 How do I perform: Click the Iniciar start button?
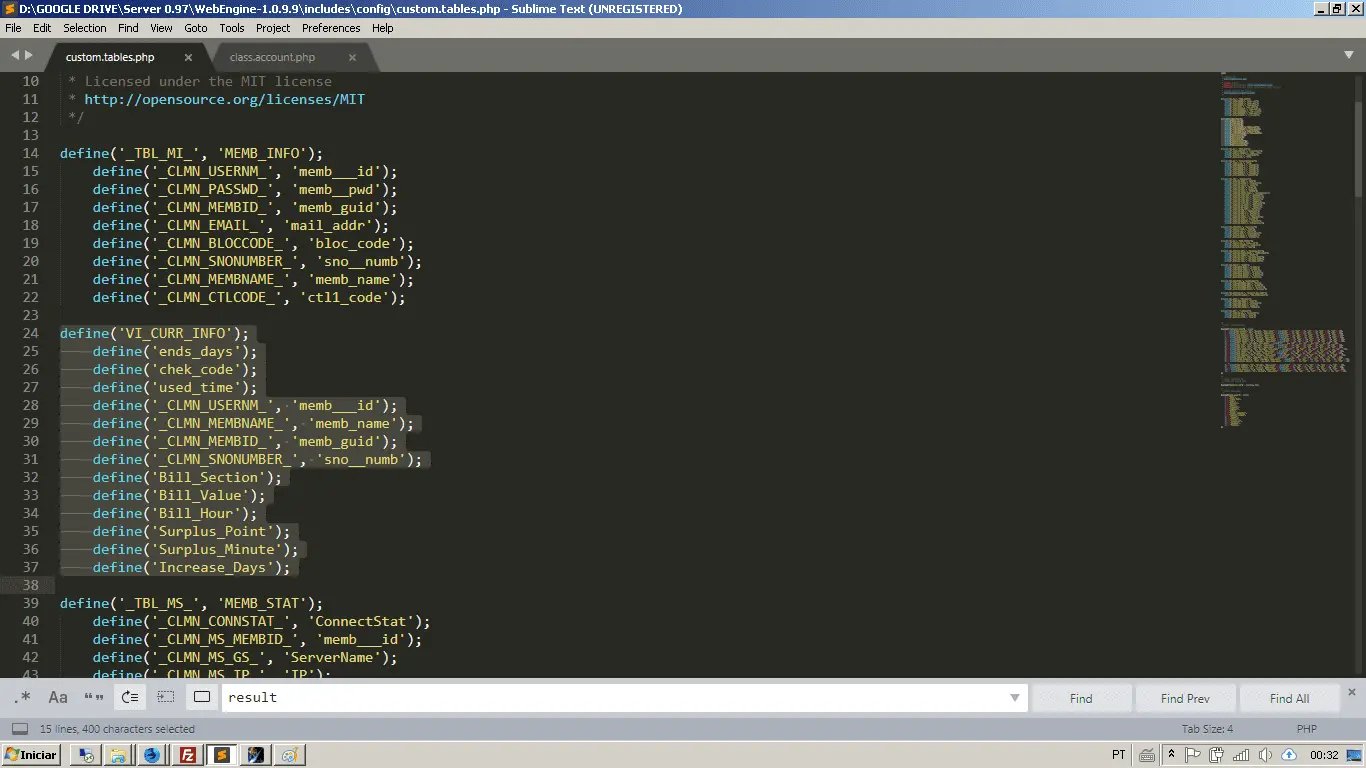click(x=31, y=755)
